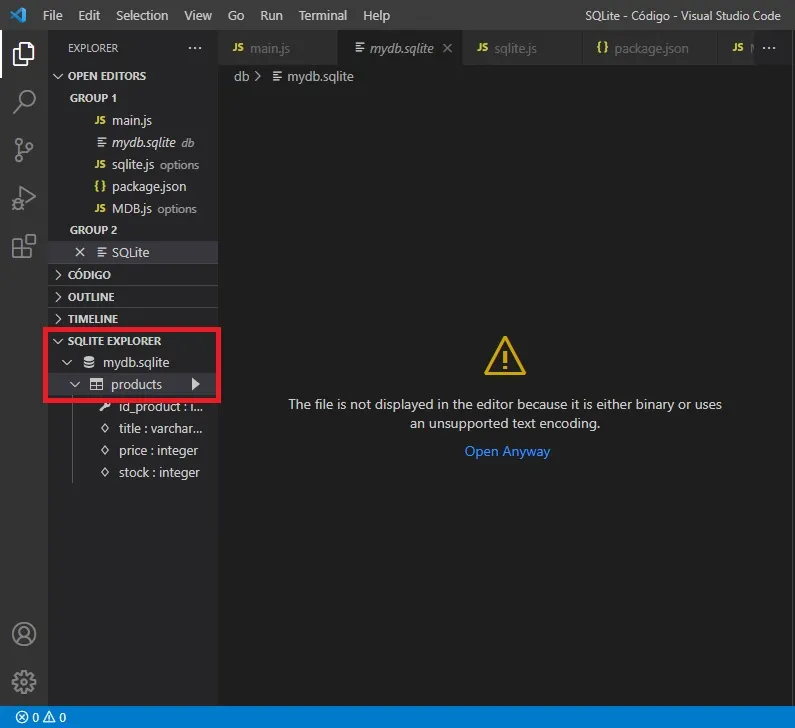Click the db breadcrumb segment

[241, 77]
